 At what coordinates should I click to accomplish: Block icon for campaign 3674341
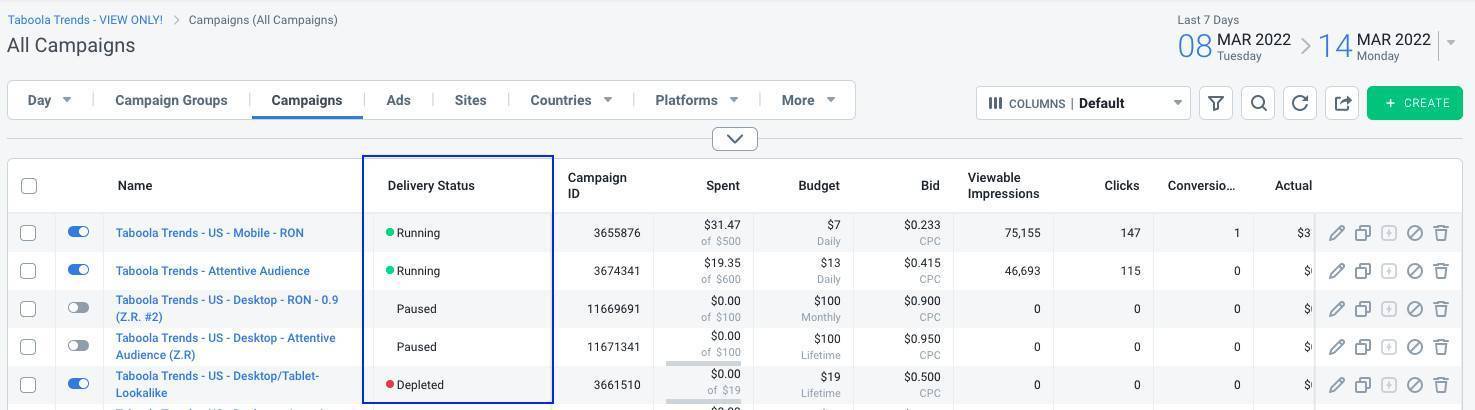[1414, 271]
